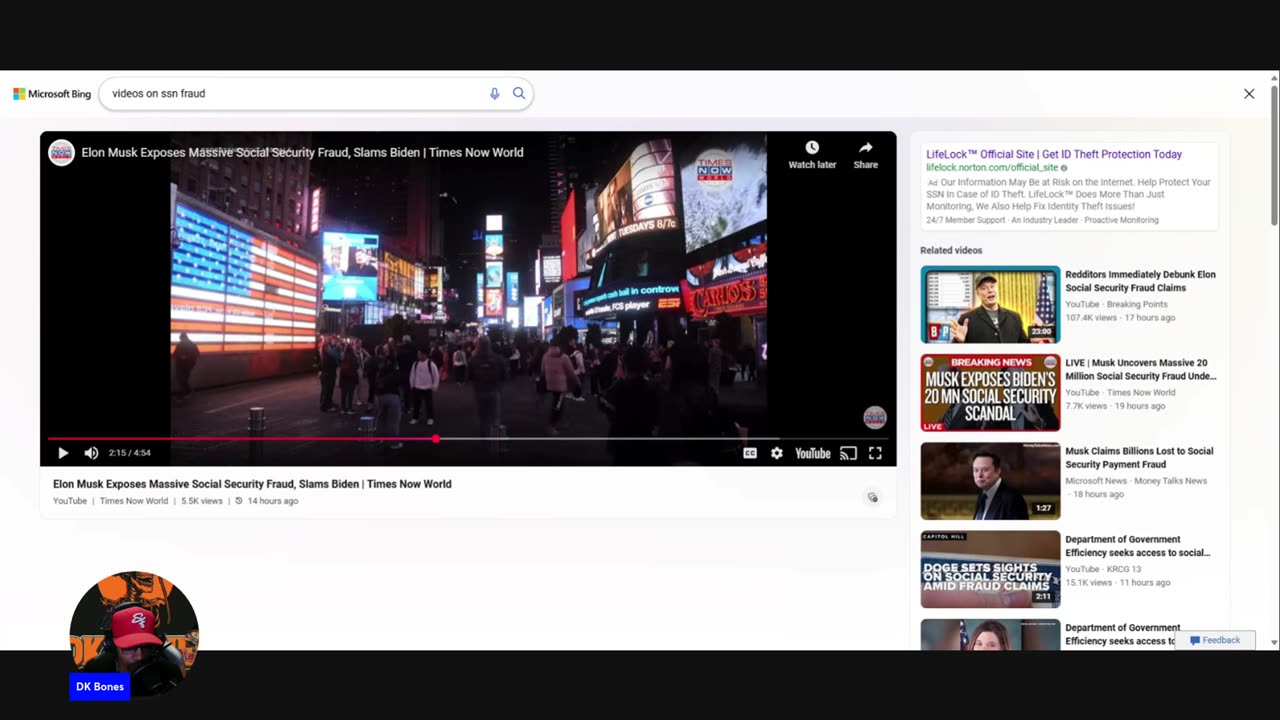Open Musk Exposes Biden's scandal thumbnail
1280x720 pixels.
990,393
